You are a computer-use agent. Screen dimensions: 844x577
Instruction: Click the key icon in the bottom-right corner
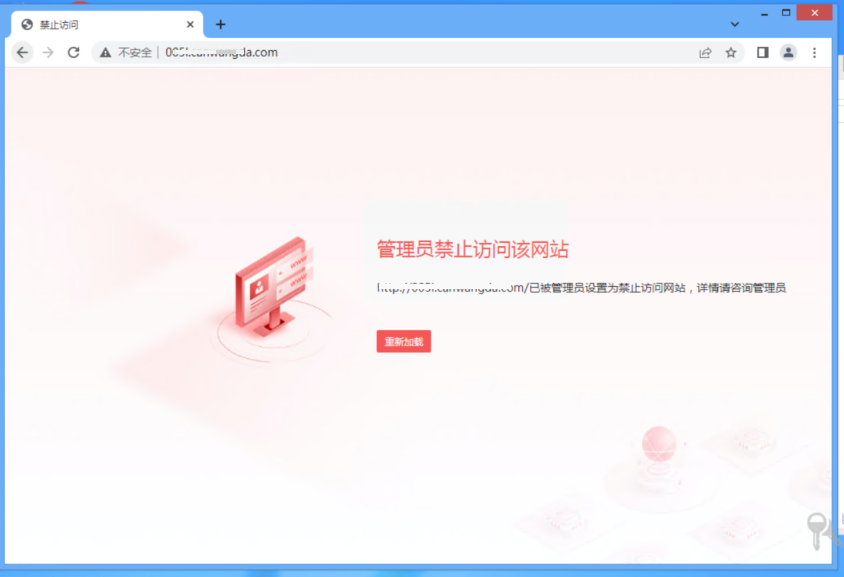coord(818,529)
